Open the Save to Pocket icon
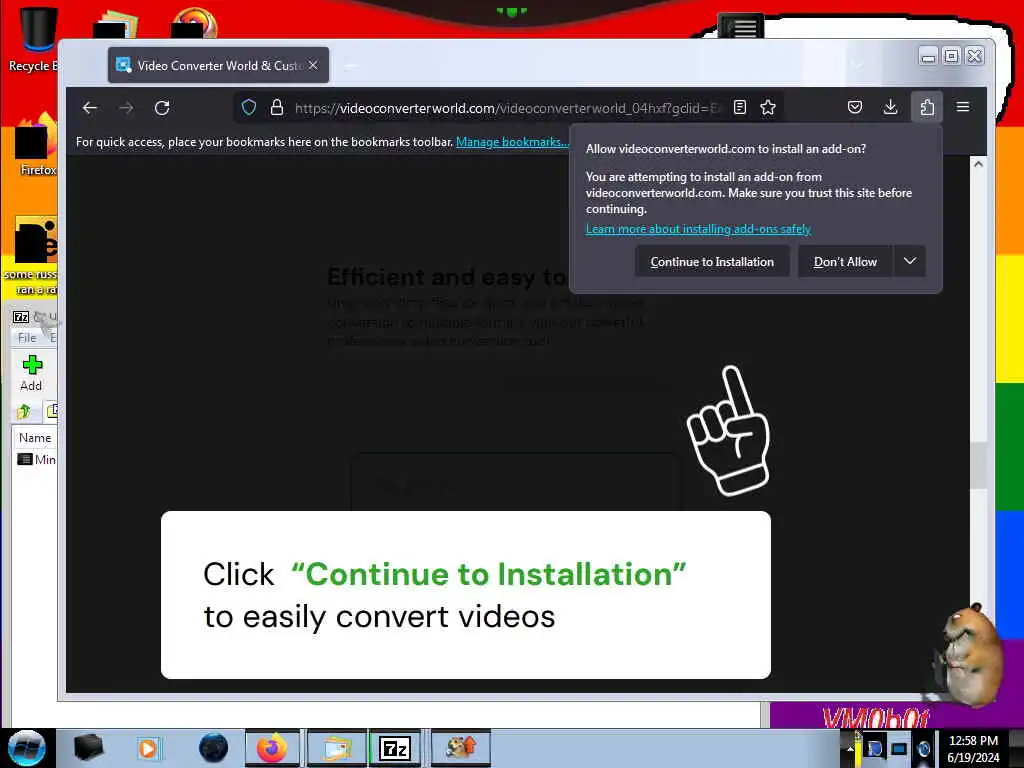1024x768 pixels. (x=855, y=107)
